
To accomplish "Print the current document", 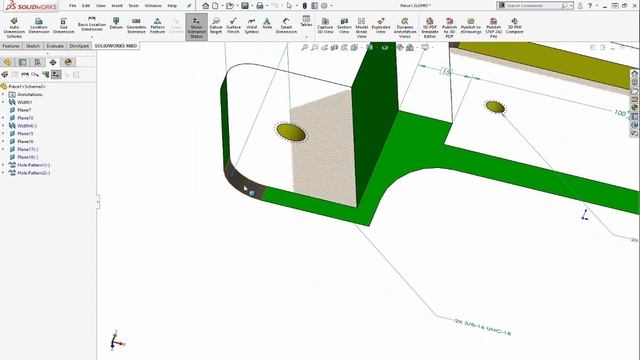I will [x=259, y=6].
